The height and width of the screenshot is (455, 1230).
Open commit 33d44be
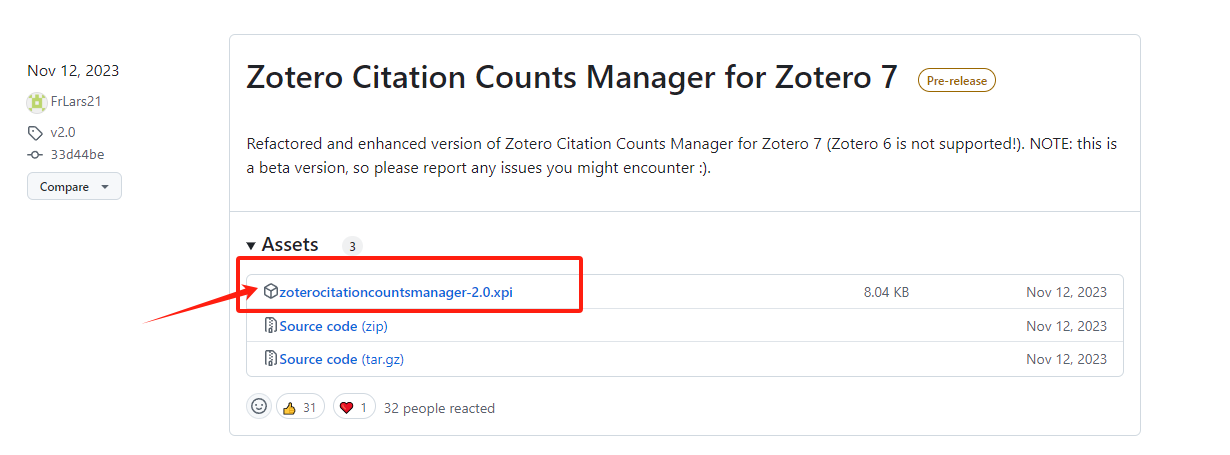77,155
